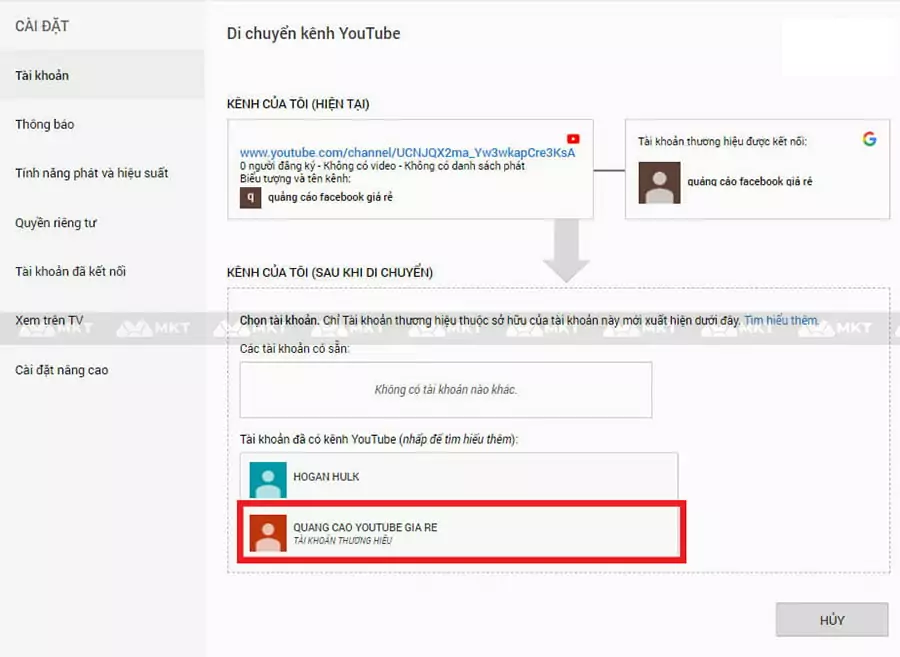Open Tính năng phát và hiệu suất

coord(92,173)
